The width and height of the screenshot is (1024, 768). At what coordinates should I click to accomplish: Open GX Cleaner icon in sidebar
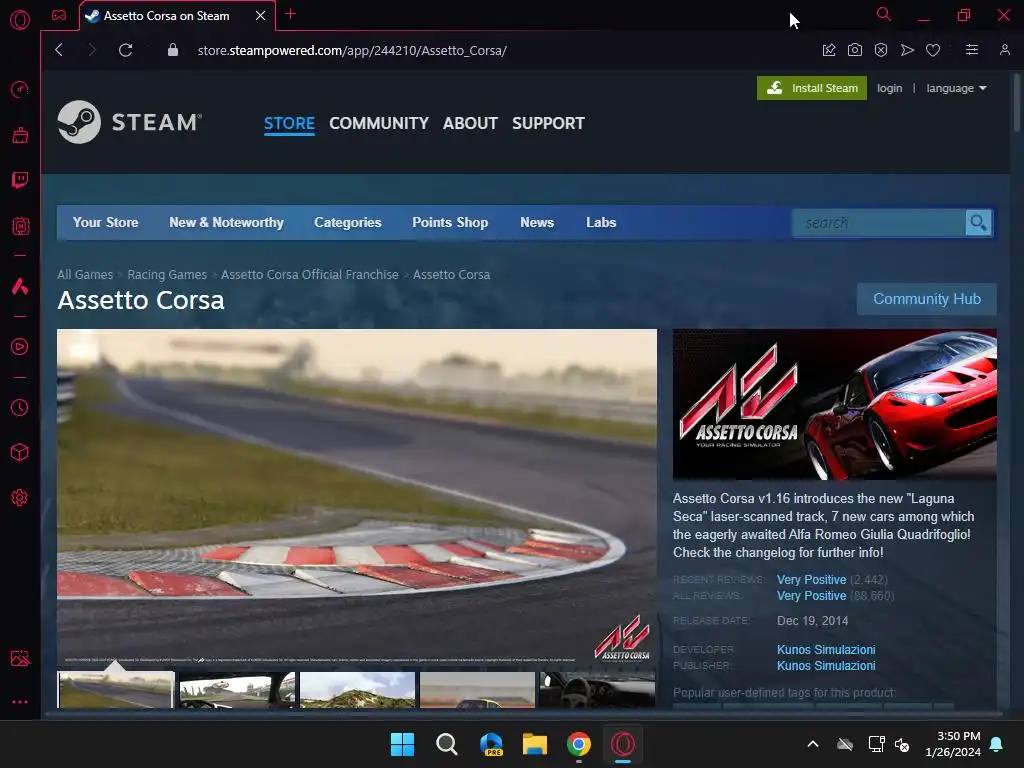(20, 135)
